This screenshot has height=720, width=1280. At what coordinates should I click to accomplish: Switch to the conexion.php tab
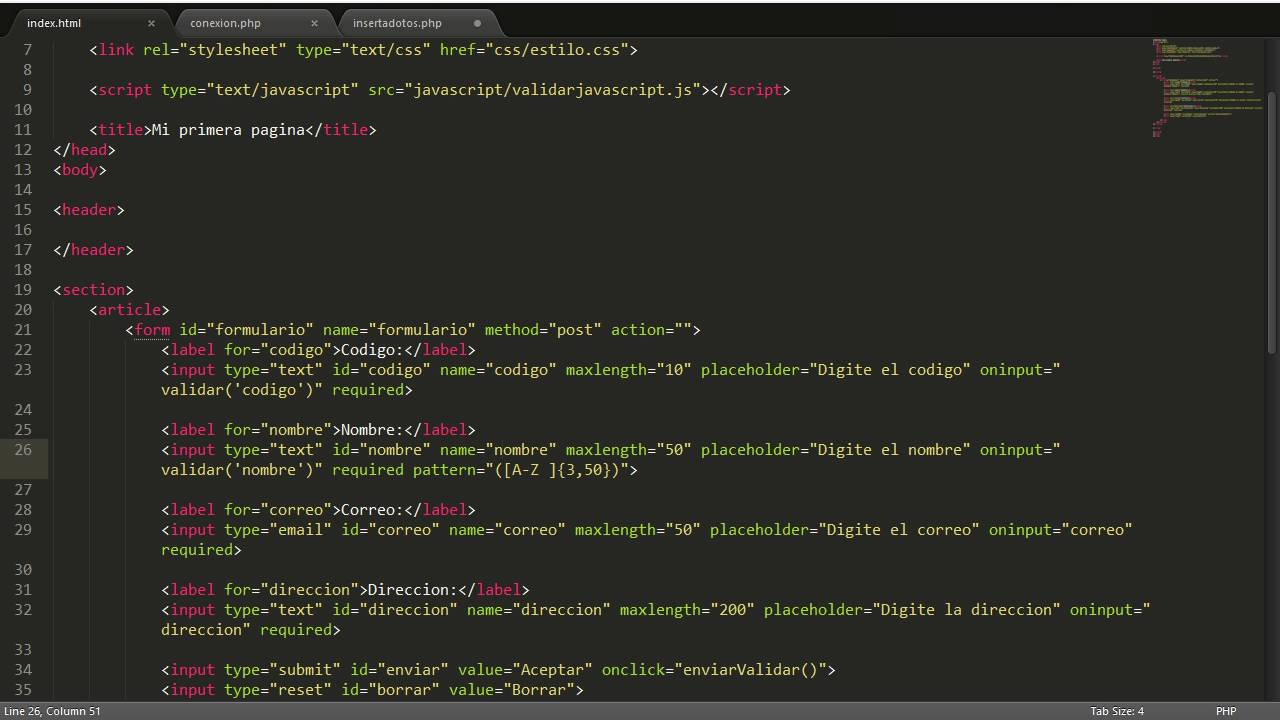pos(225,23)
